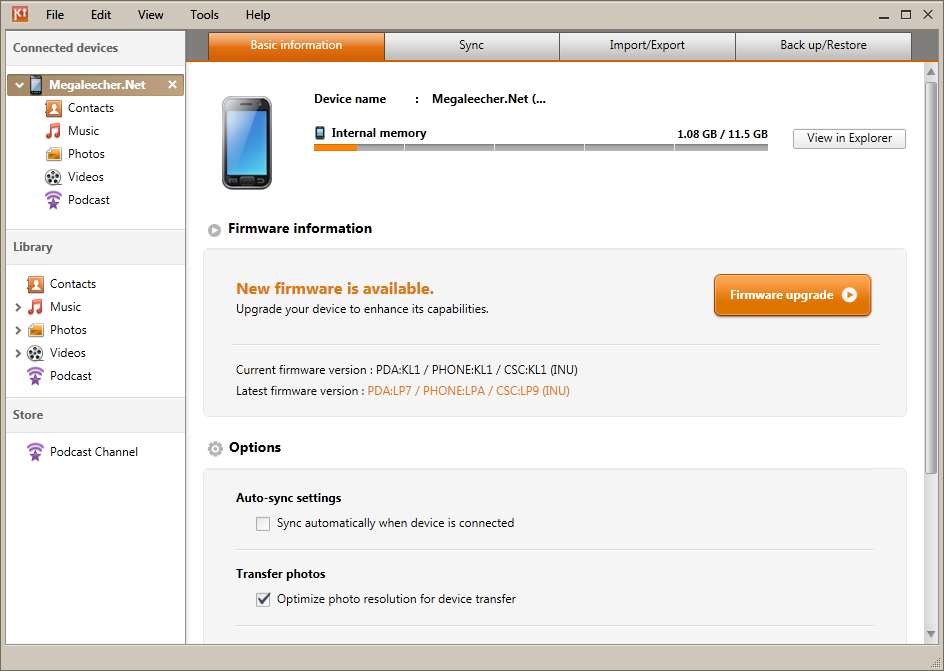Select Photos in the Library section
The height and width of the screenshot is (671, 944).
click(x=68, y=330)
